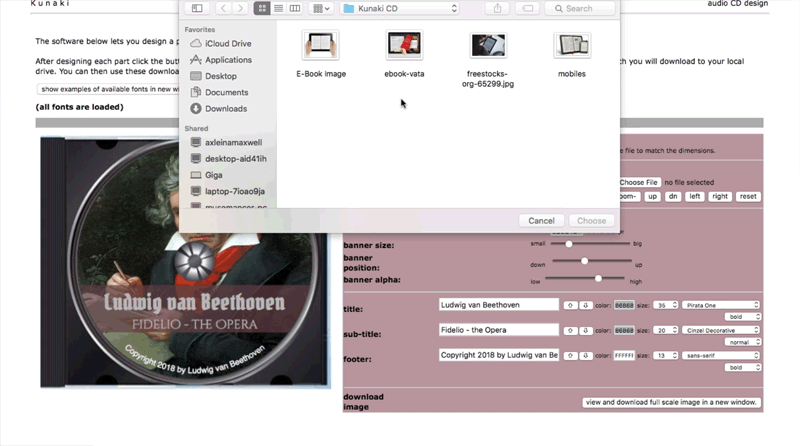
Task: Adjust the banner alpha slider
Action: click(598, 279)
